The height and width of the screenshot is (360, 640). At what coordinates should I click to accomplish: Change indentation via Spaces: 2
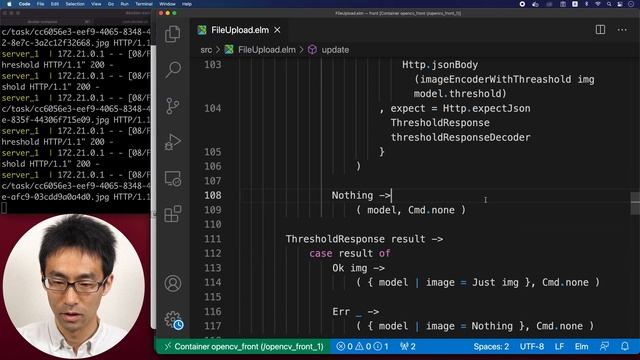(491, 347)
